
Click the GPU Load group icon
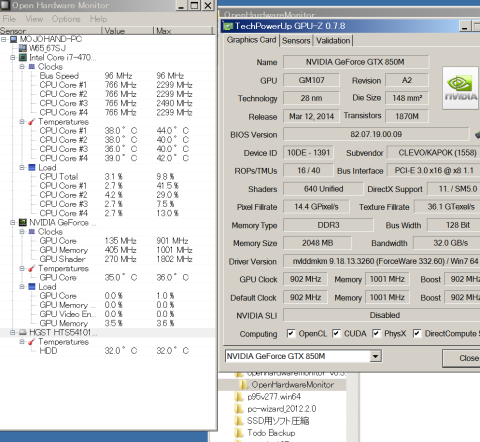click(x=32, y=287)
